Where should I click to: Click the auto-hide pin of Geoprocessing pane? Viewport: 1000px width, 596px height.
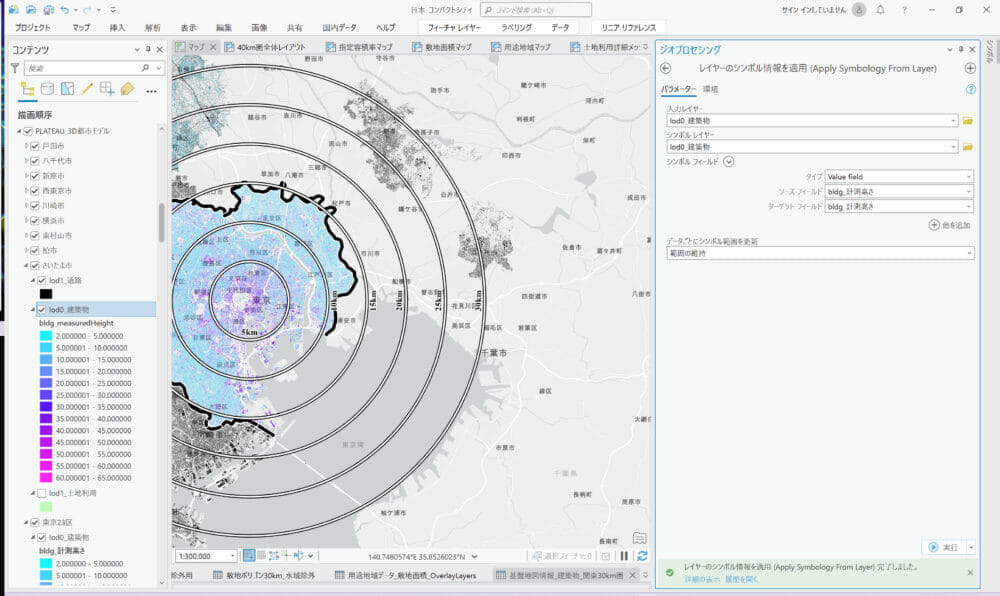961,49
